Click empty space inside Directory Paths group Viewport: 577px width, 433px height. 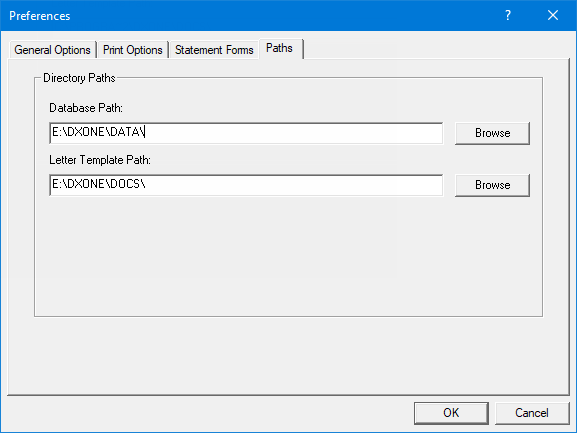click(288, 258)
